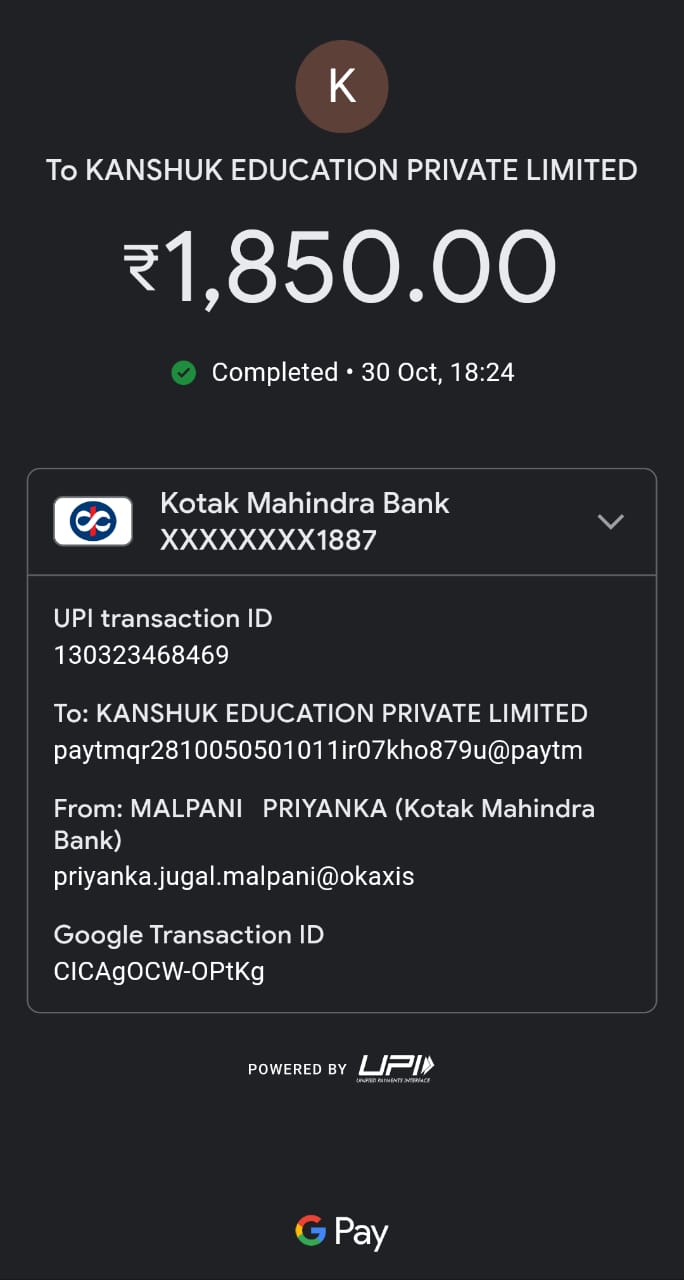
Task: Click the UPI logo at bottom
Action: (x=396, y=1068)
